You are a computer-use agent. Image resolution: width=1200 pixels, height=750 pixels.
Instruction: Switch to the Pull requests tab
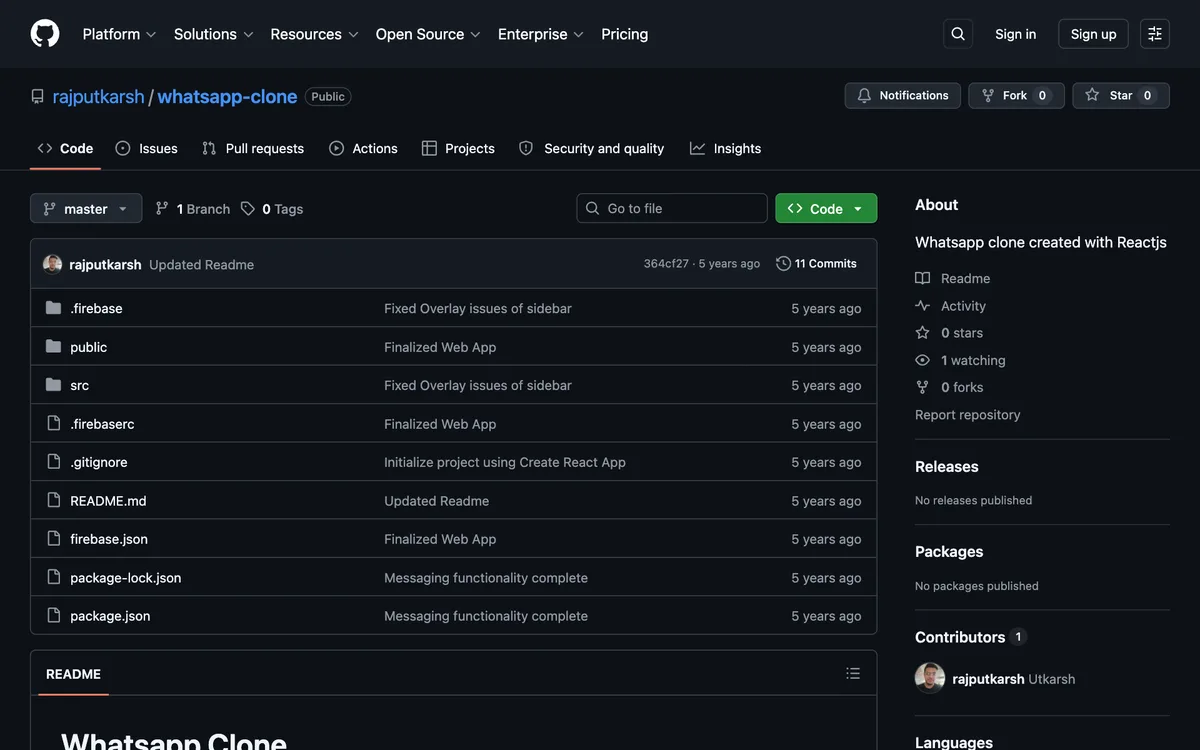(253, 148)
